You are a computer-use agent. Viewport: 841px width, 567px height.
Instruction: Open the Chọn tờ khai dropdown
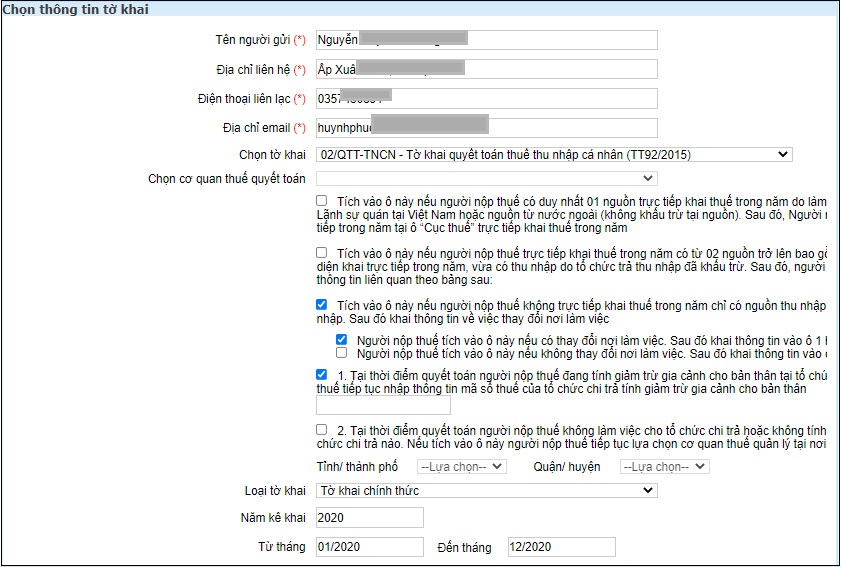pos(553,155)
